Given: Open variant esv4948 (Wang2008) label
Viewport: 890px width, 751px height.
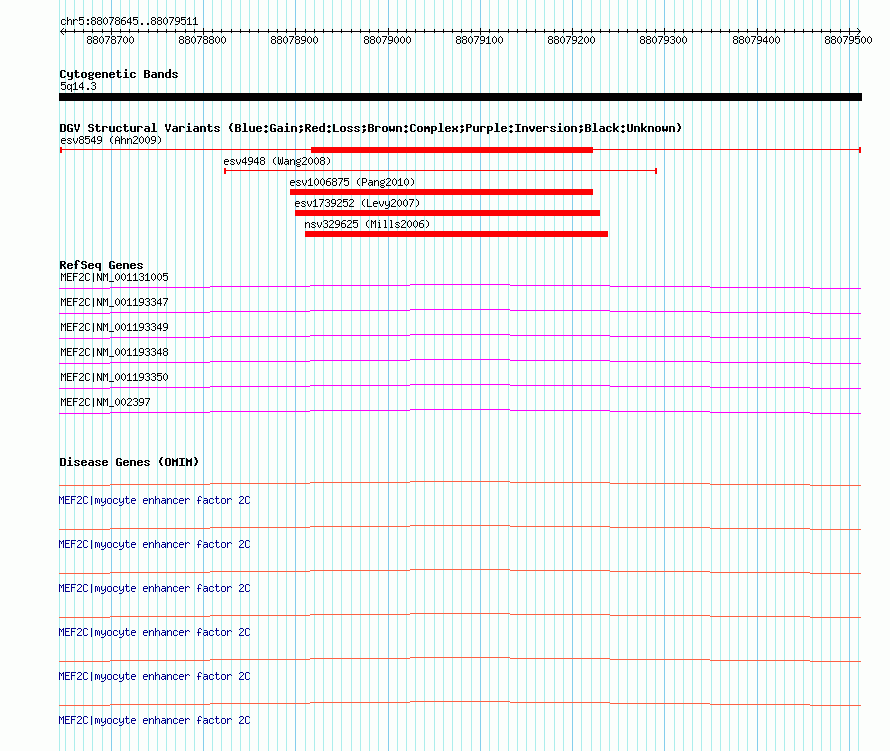Looking at the screenshot, I should coord(277,161).
